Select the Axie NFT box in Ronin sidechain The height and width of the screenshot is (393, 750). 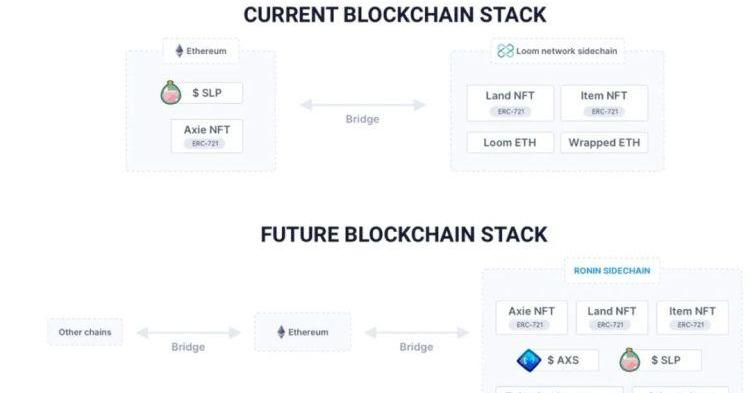click(x=531, y=317)
